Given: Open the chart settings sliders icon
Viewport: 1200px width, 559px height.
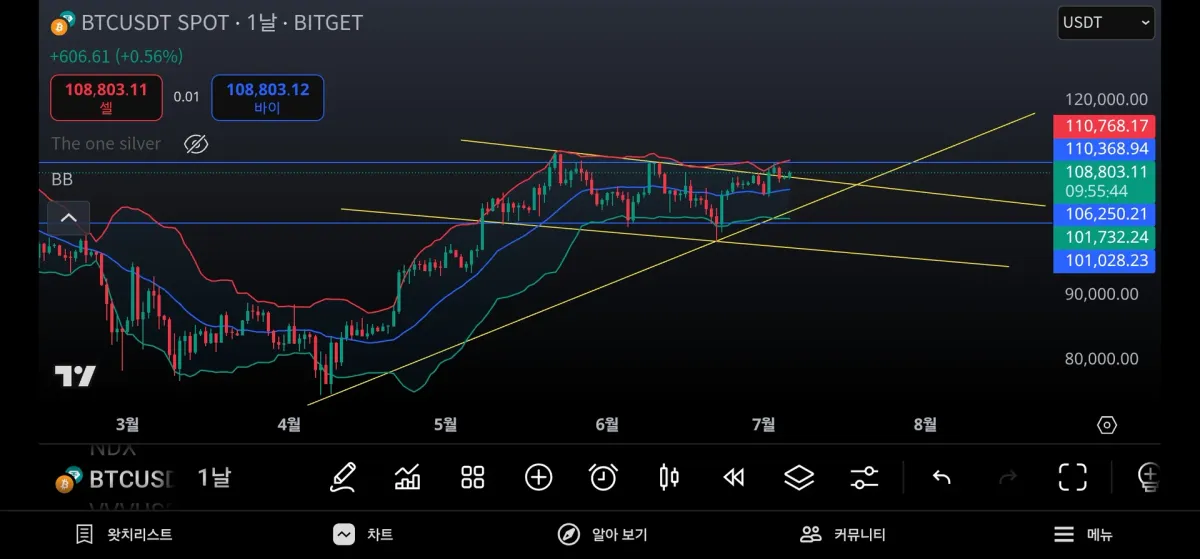Looking at the screenshot, I should pyautogui.click(x=864, y=477).
